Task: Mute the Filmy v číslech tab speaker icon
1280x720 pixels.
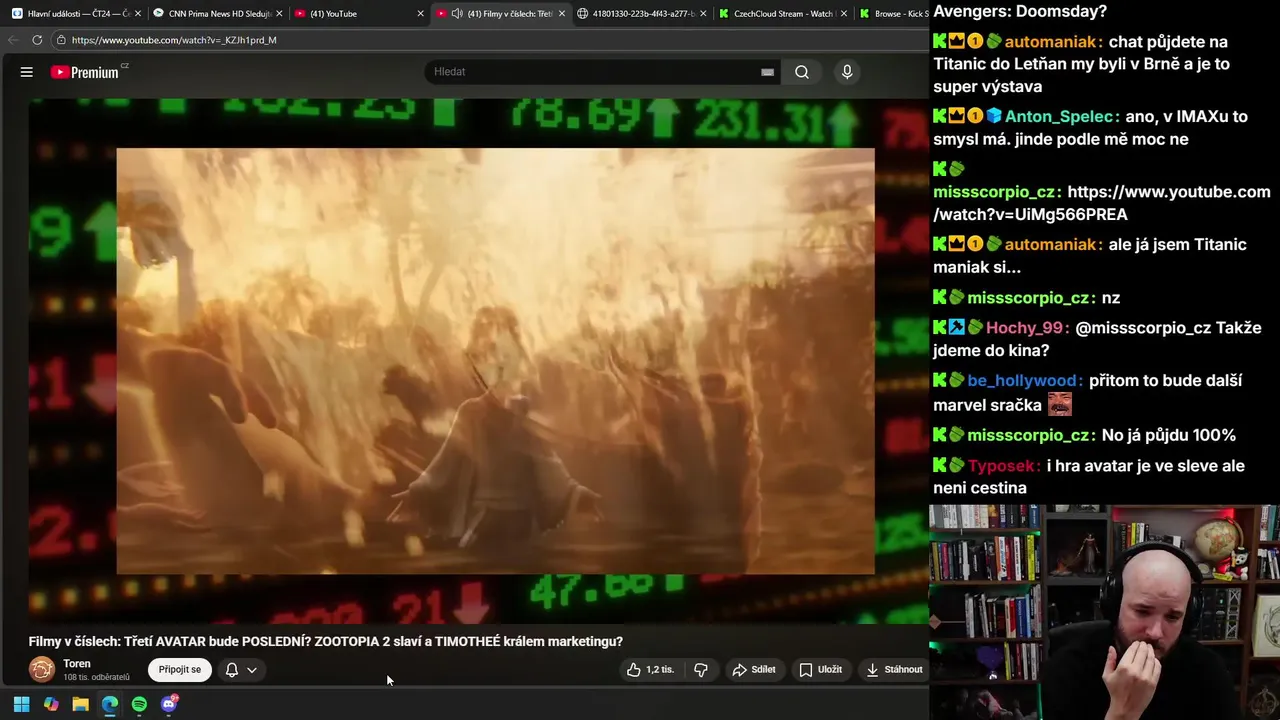Action: coord(457,14)
